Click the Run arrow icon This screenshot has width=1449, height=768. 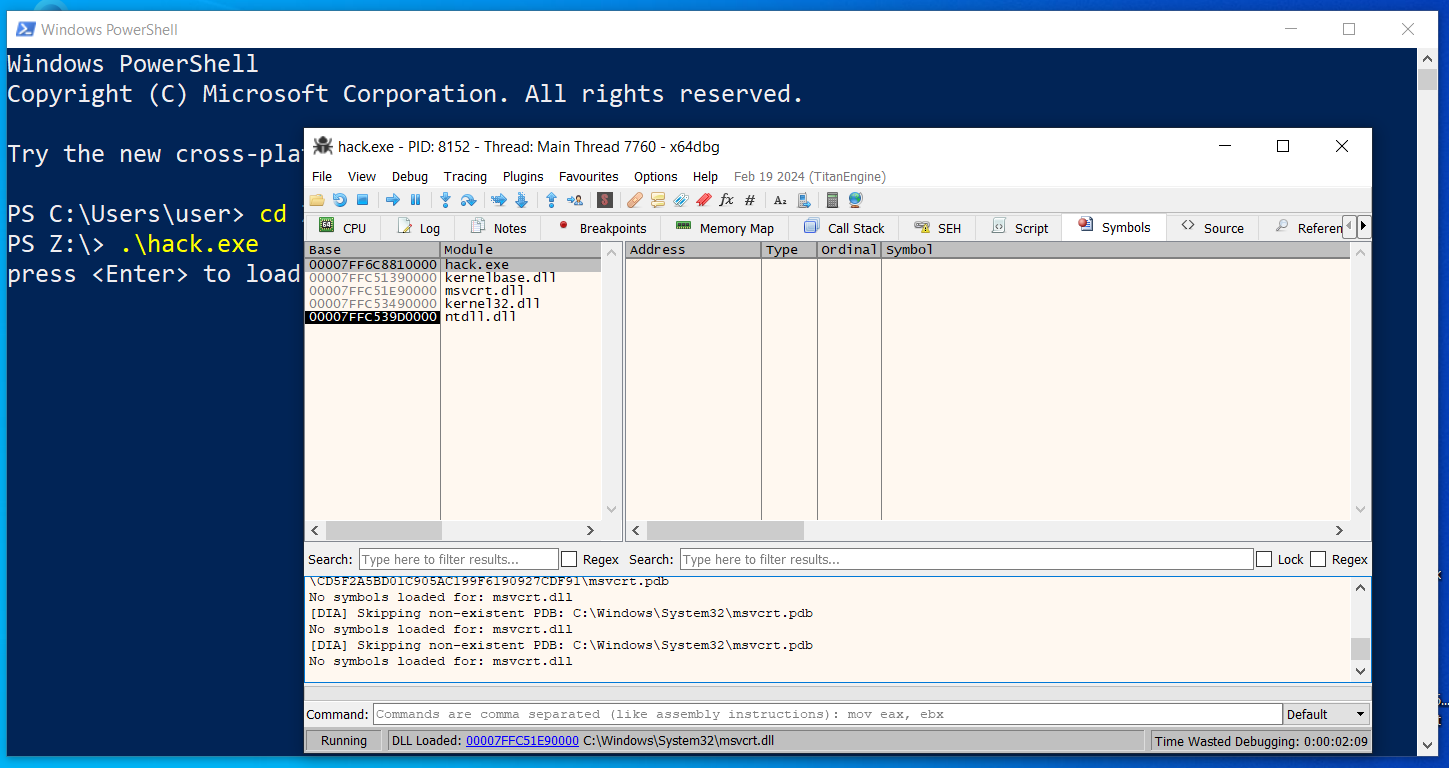tap(392, 200)
